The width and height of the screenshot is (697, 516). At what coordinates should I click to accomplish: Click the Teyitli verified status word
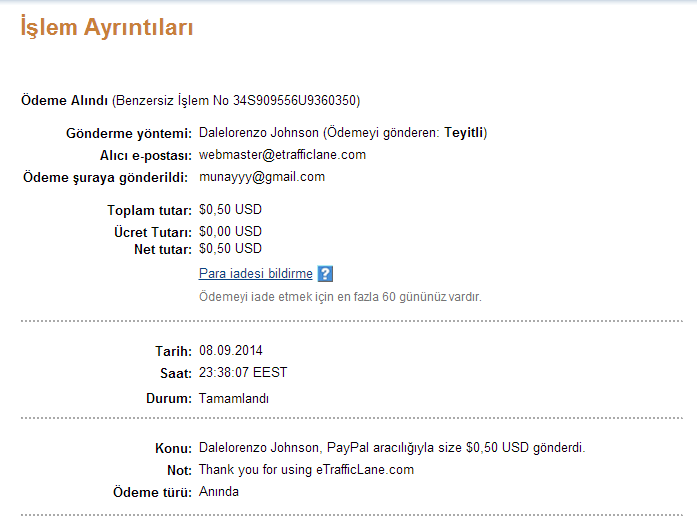pos(464,133)
